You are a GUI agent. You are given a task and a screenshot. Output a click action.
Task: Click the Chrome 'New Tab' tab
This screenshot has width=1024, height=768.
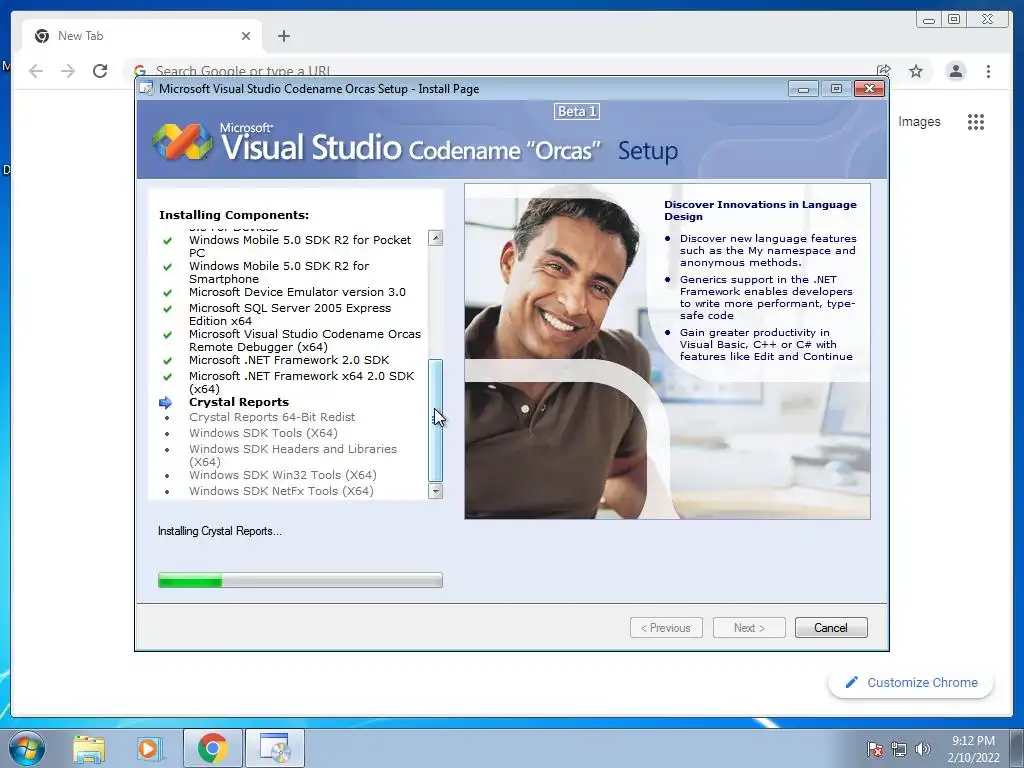(142, 36)
